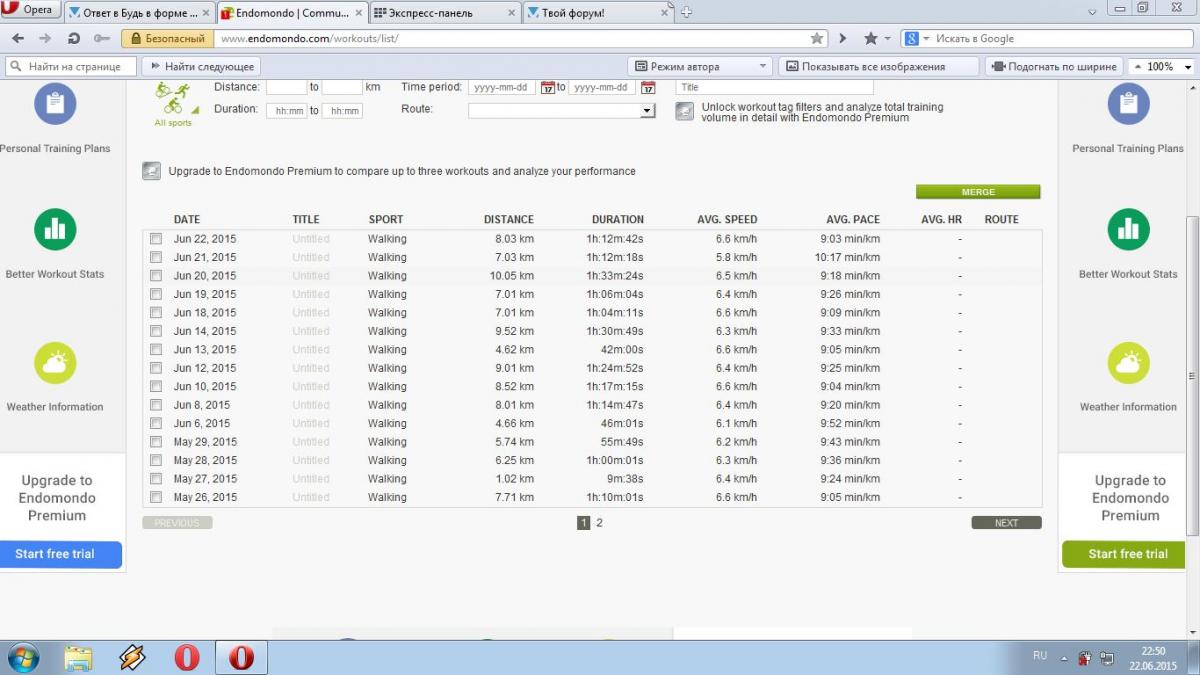Click the Windows Start button
Viewport: 1200px width, 675px height.
(x=22, y=657)
